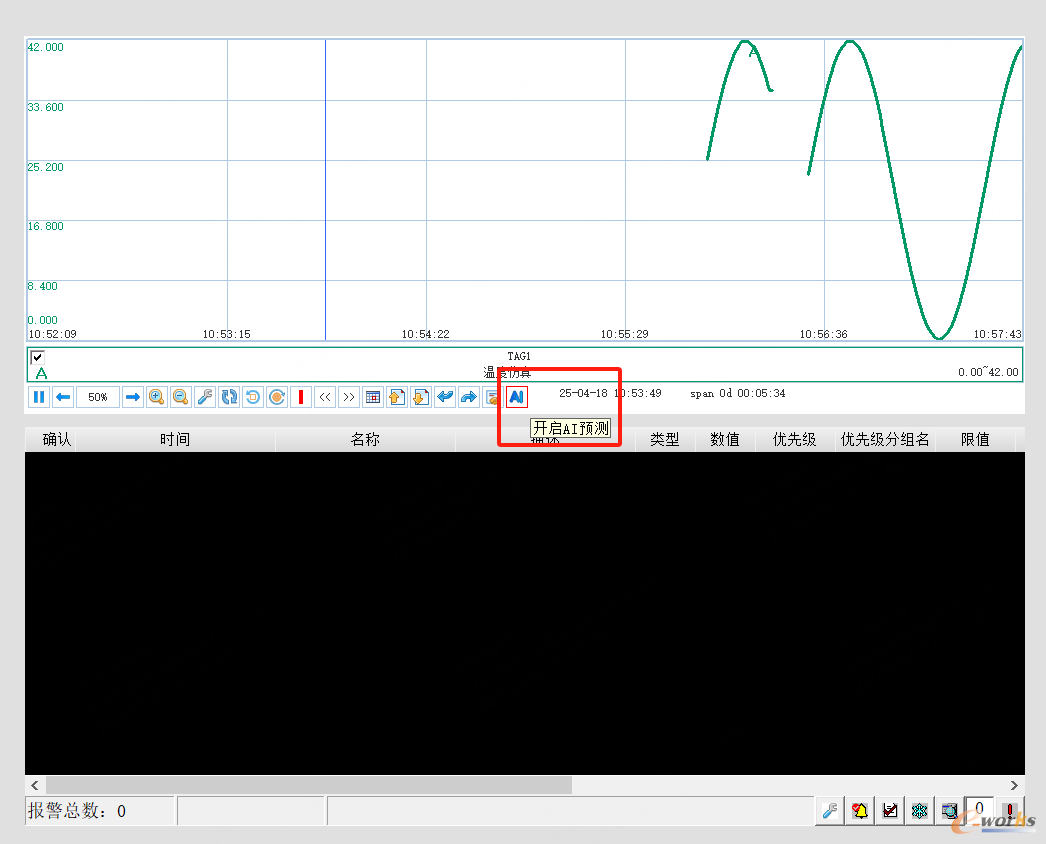Click the AI prediction toolbar icon
Viewport: 1046px width, 844px height.
[516, 397]
